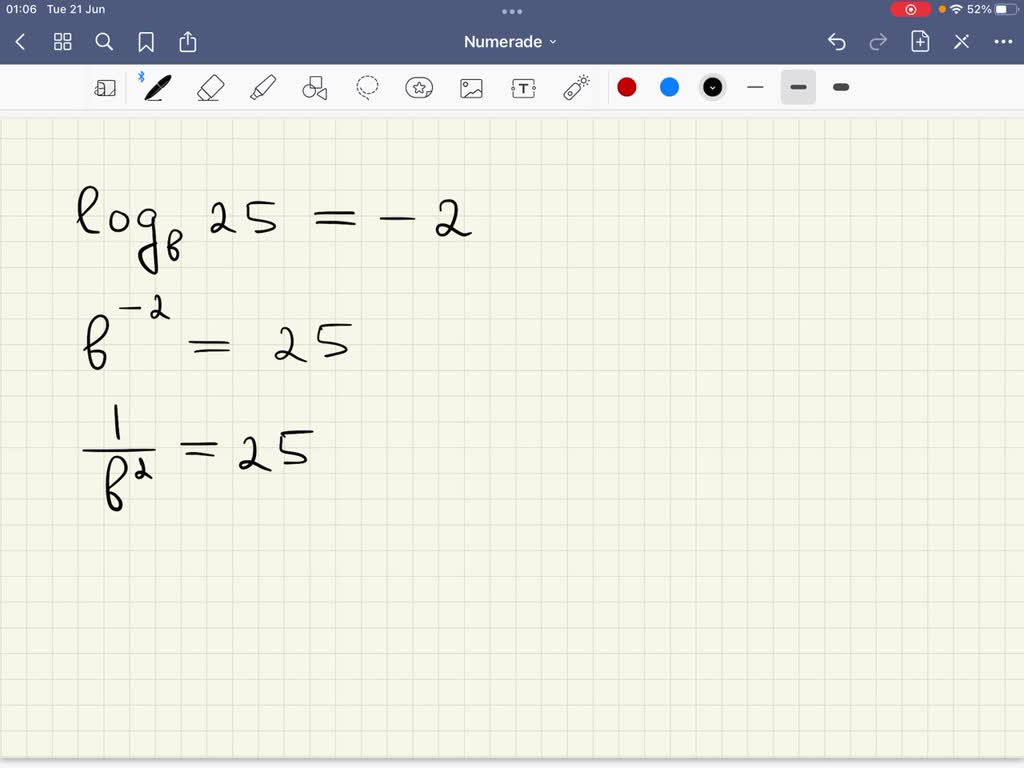Select the laser pointer tool
This screenshot has width=1024, height=768.
click(x=576, y=88)
